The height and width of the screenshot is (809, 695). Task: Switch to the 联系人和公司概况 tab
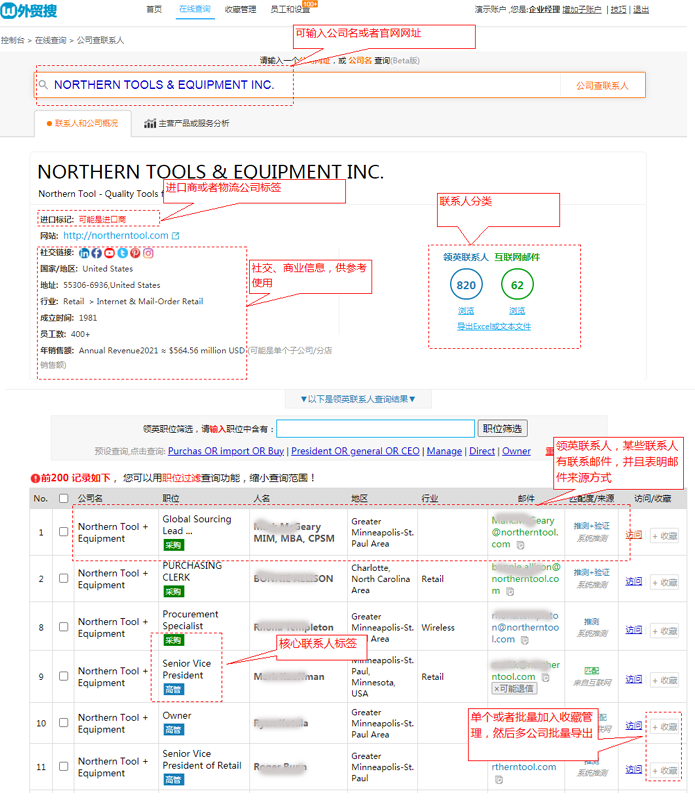point(83,123)
